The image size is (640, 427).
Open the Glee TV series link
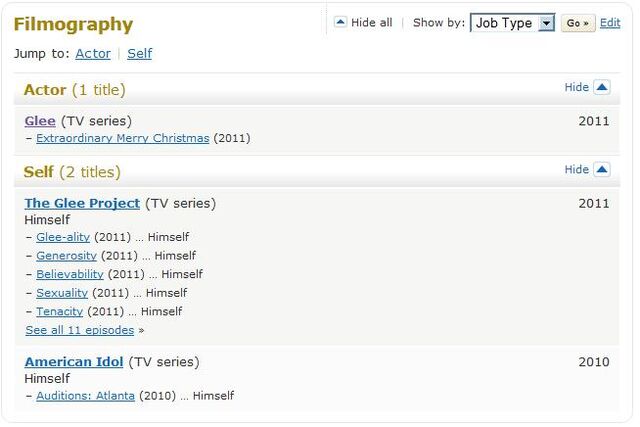coord(40,121)
